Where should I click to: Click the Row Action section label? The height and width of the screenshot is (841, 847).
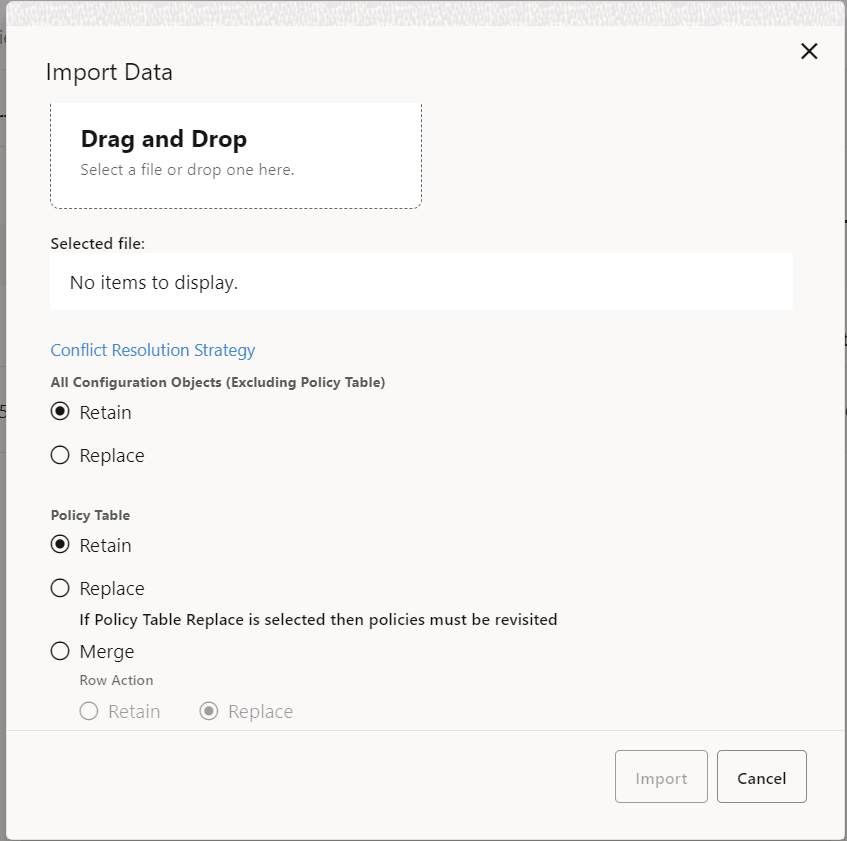pyautogui.click(x=116, y=680)
